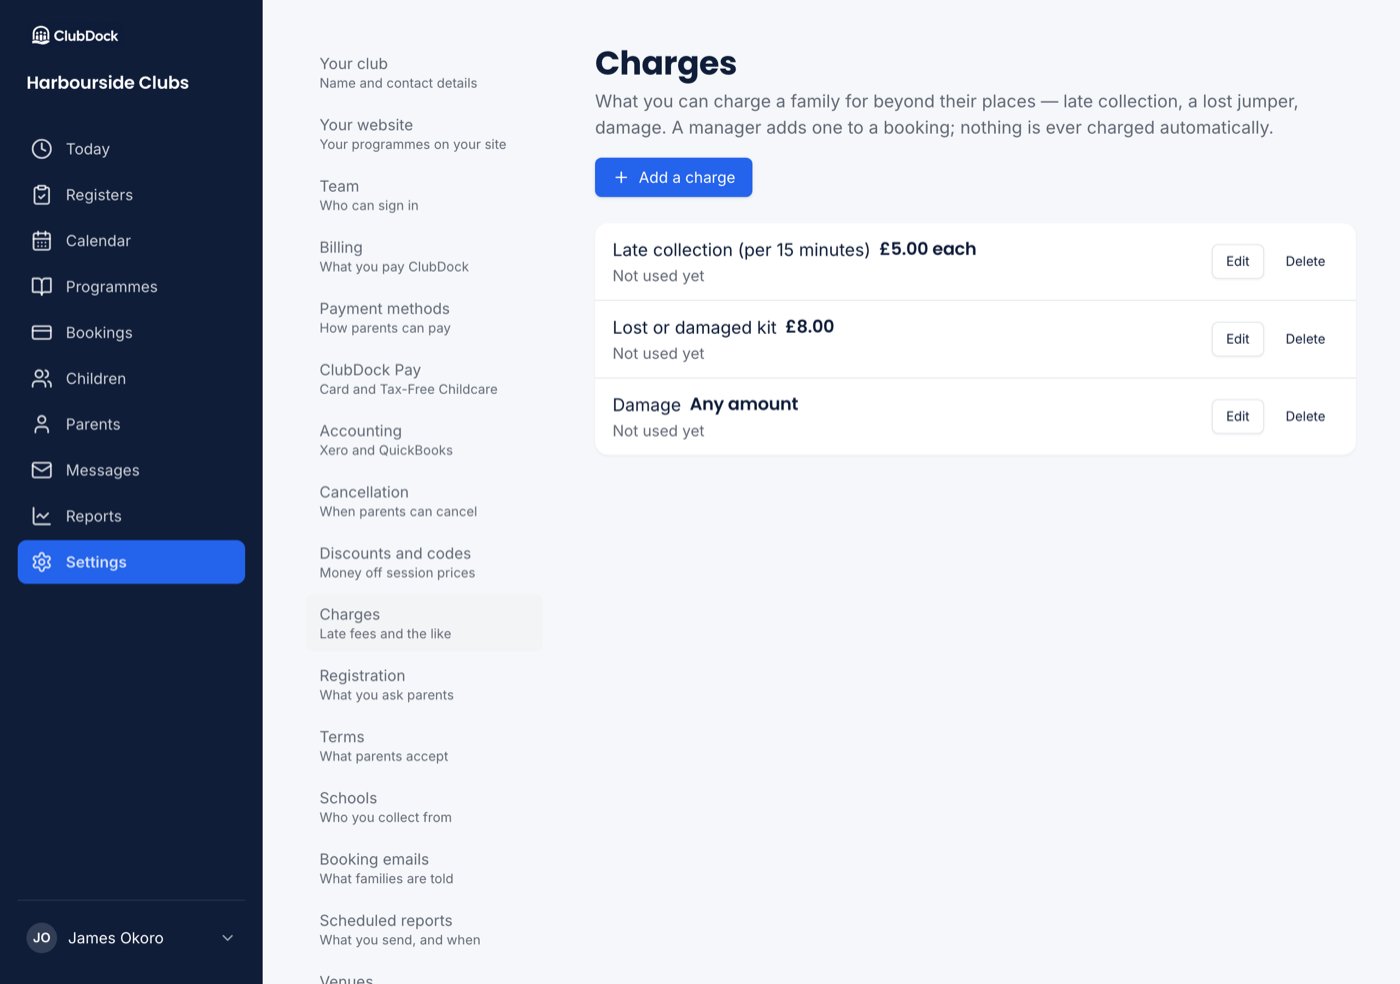Delete the Damage charge
The height and width of the screenshot is (984, 1400).
1305,416
